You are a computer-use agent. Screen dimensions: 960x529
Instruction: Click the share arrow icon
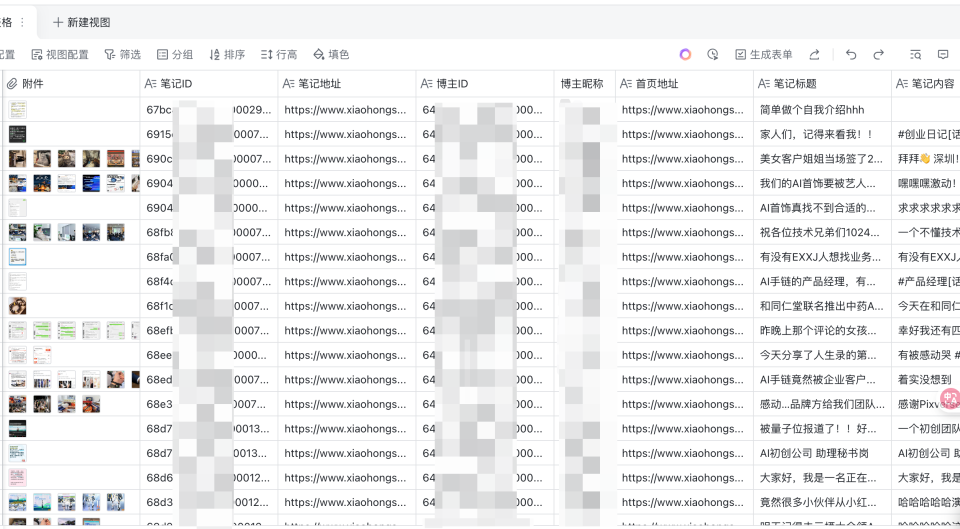pos(815,55)
